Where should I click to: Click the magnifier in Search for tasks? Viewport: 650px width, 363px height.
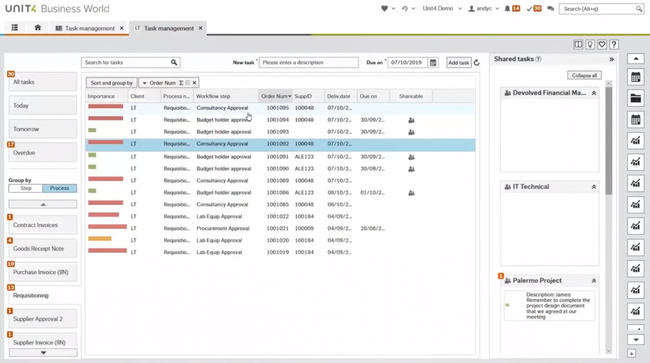tap(174, 62)
